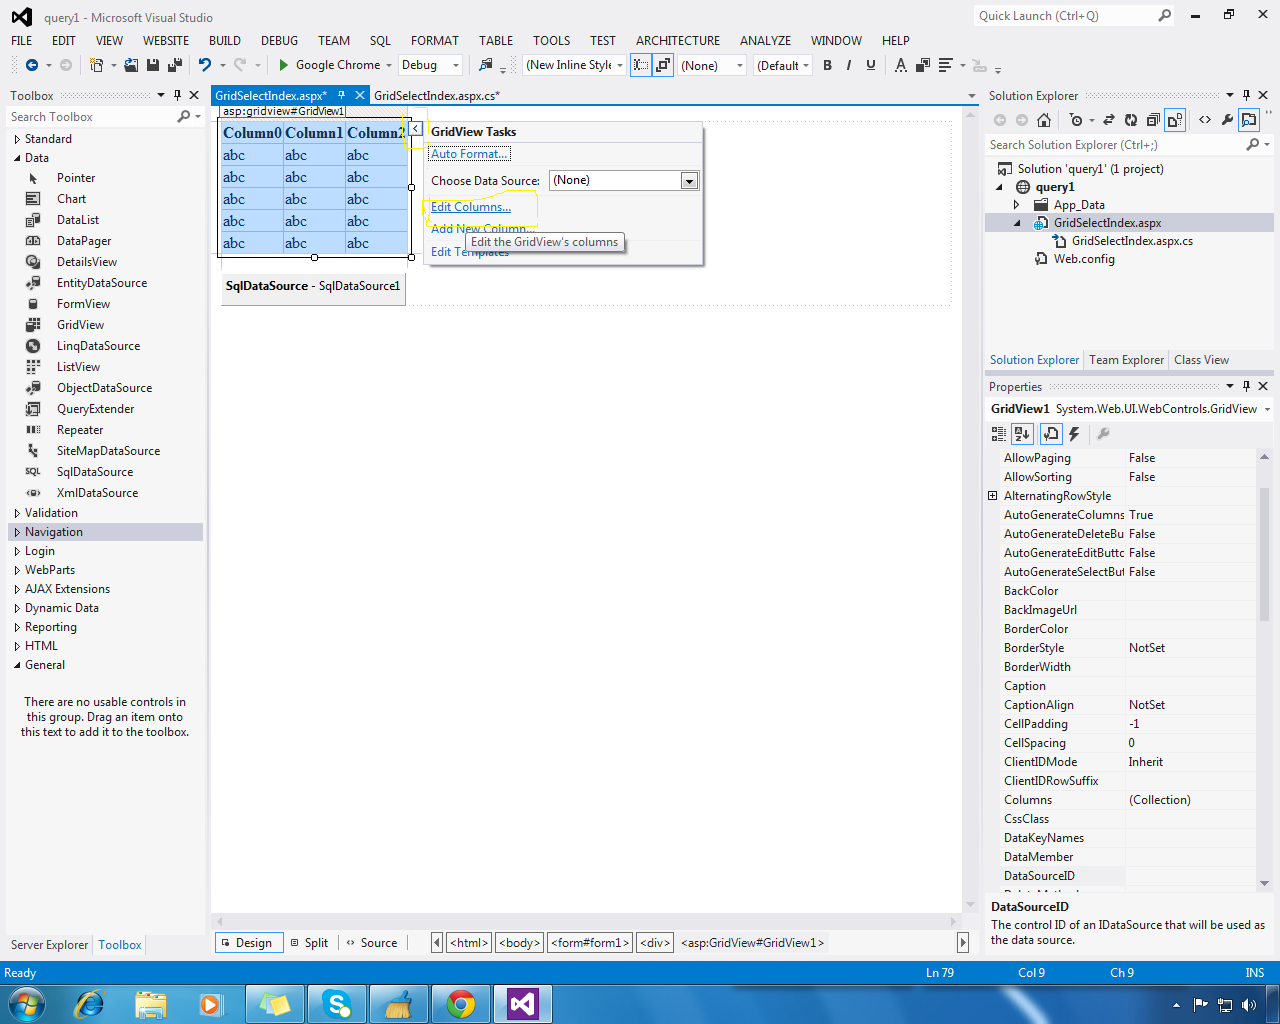Unpin the Solution Explorer panel

click(x=1246, y=95)
